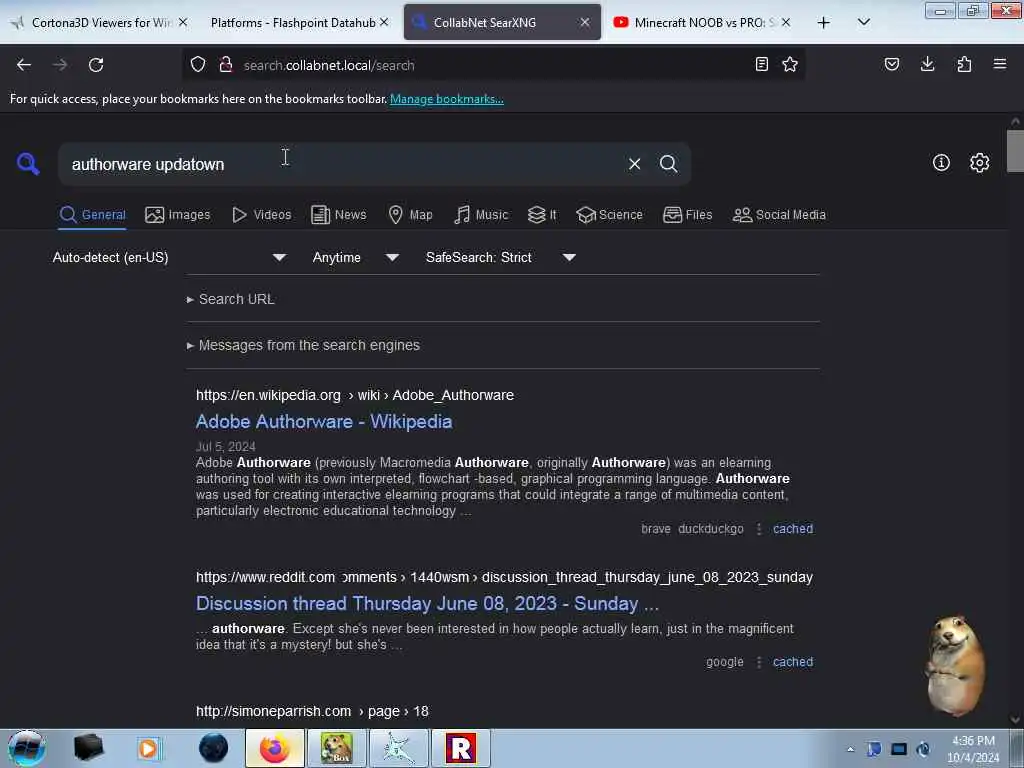
Task: Submit search with magnifier button
Action: pyautogui.click(x=668, y=164)
